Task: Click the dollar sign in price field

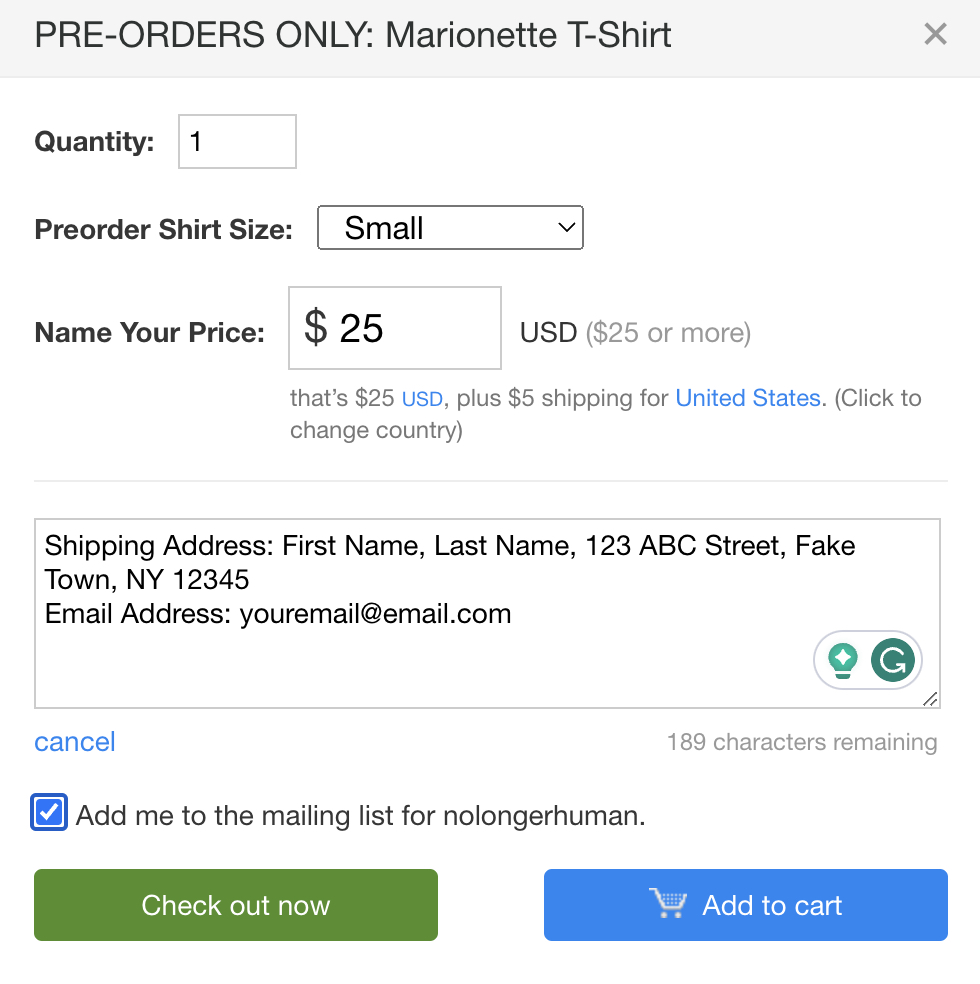Action: 315,328
